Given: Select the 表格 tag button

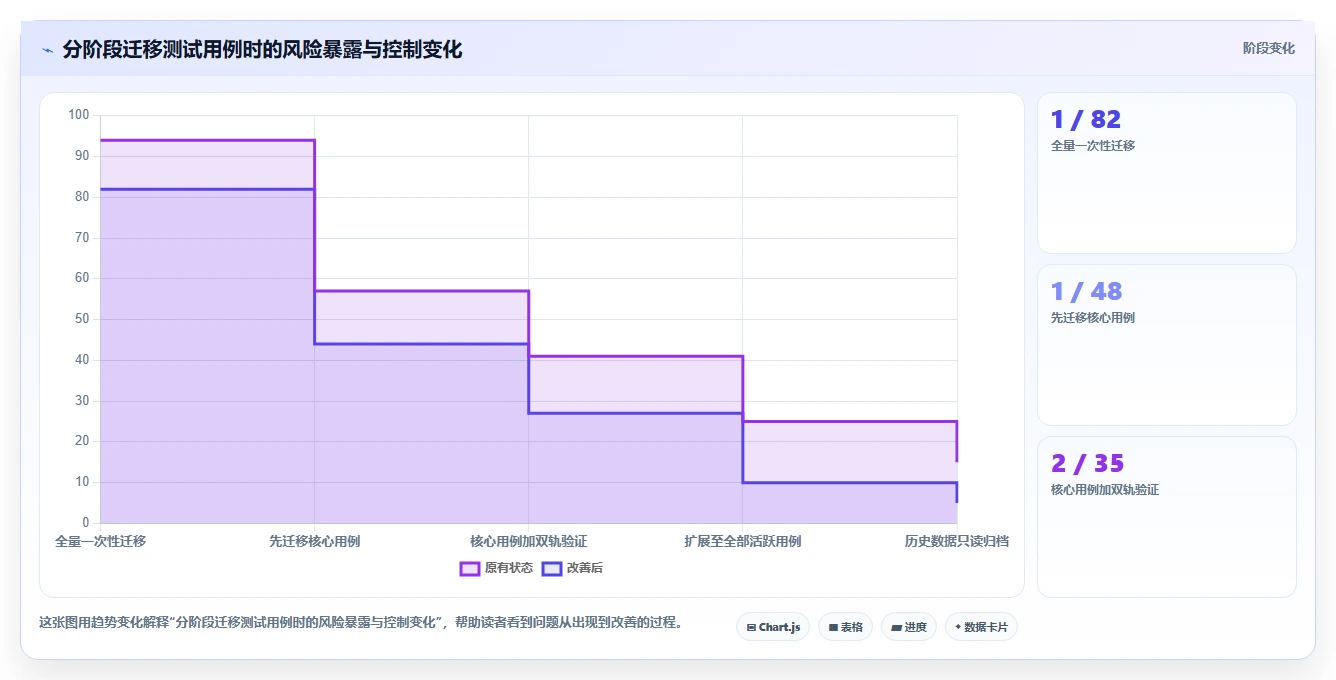Looking at the screenshot, I should (845, 627).
